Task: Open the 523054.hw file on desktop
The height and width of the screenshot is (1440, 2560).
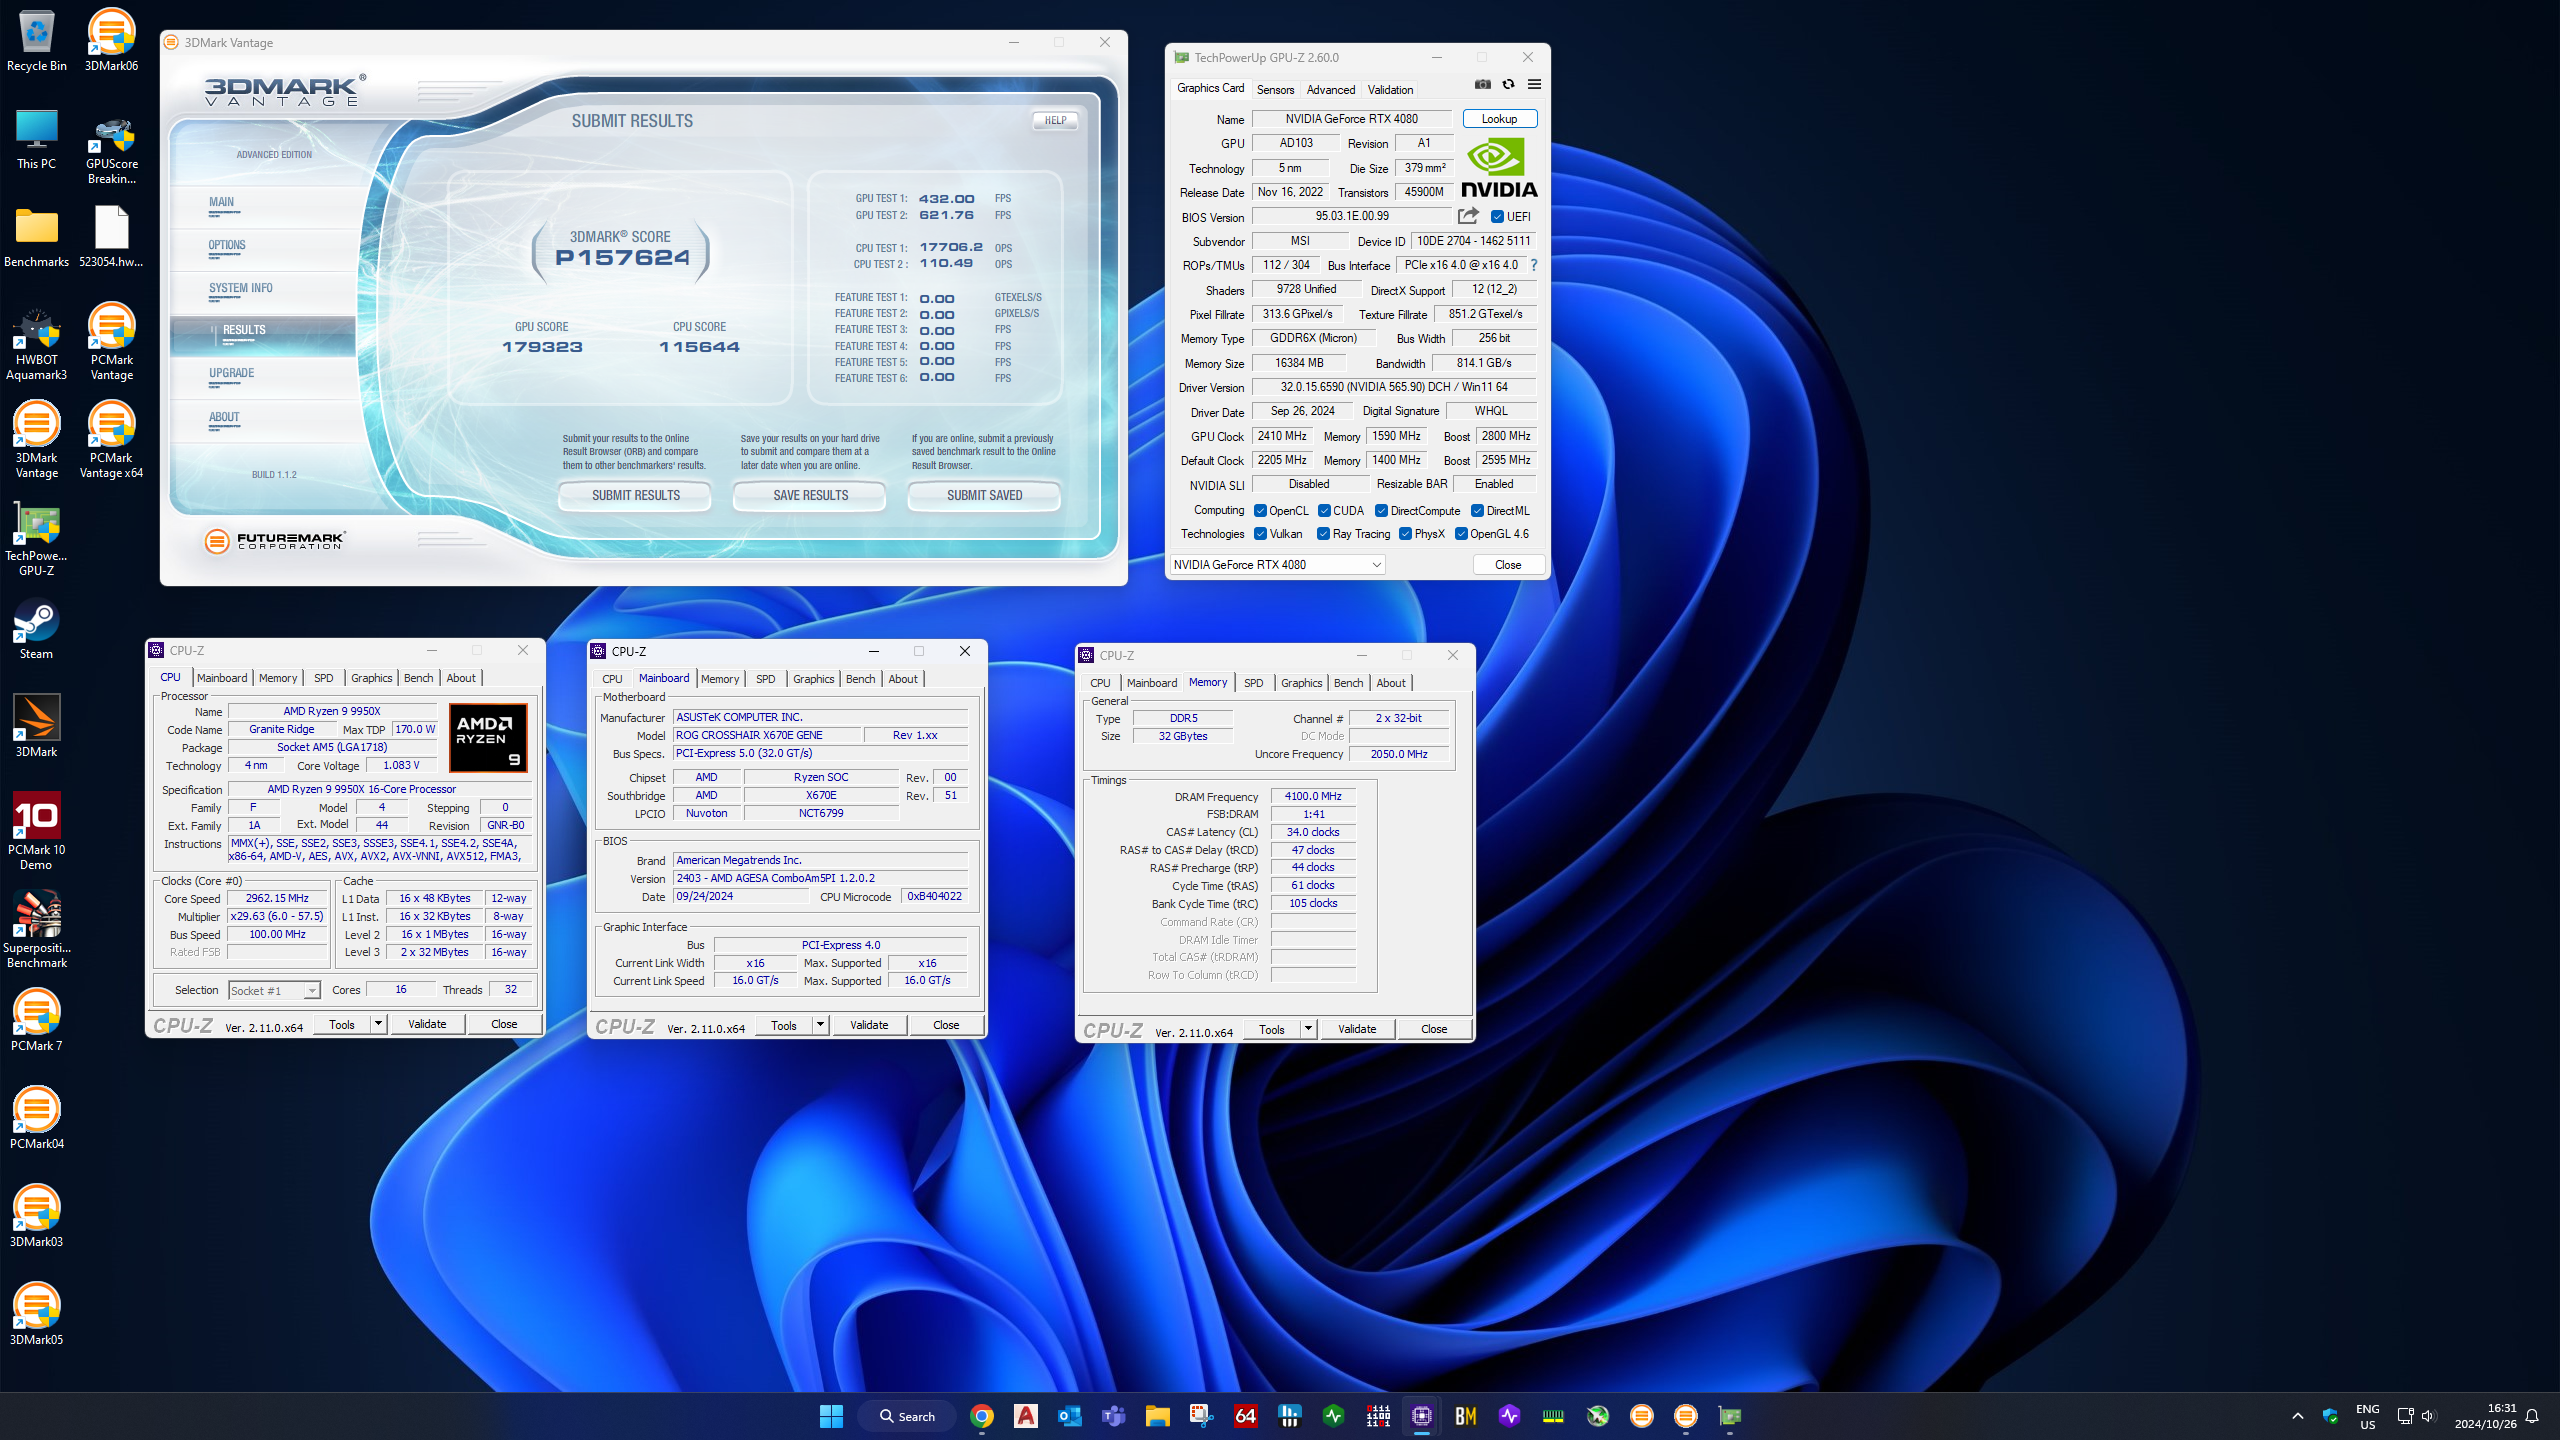Action: (111, 238)
